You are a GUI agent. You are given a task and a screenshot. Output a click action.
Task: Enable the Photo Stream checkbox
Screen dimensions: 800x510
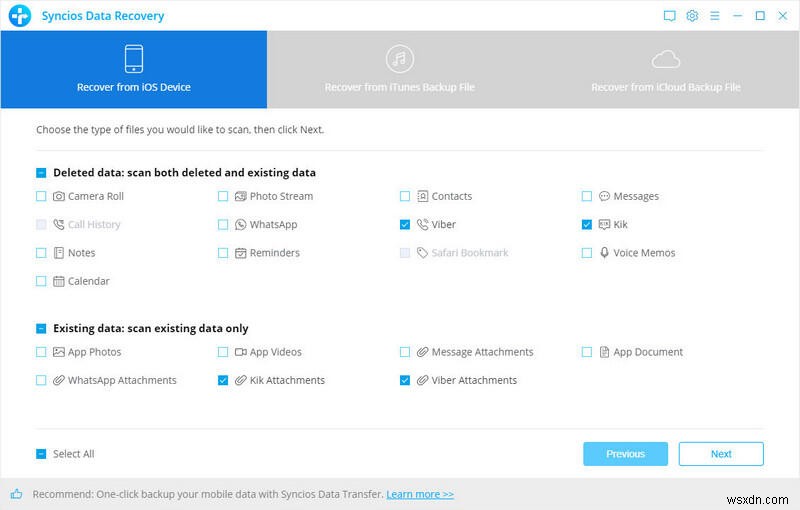tap(223, 196)
